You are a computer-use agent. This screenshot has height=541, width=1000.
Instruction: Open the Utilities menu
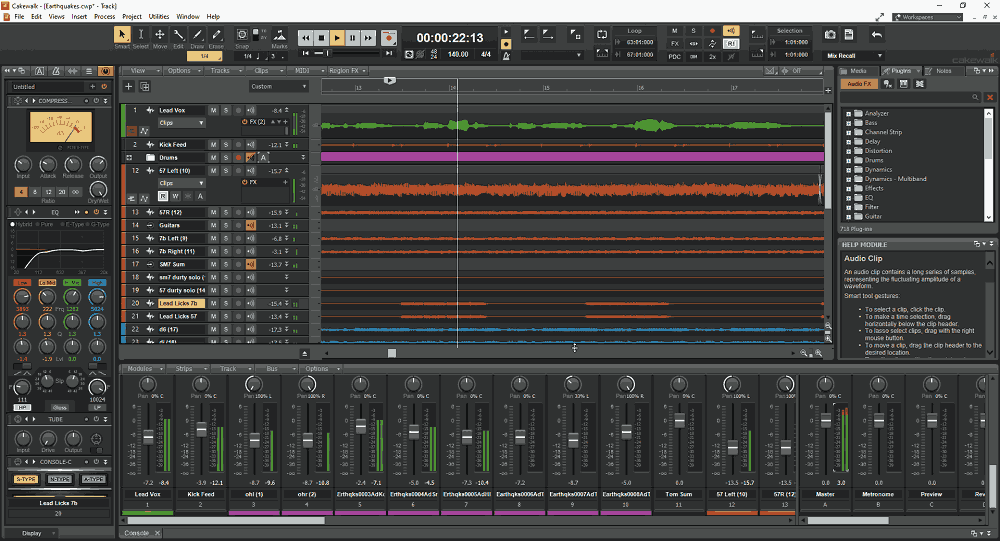point(159,17)
